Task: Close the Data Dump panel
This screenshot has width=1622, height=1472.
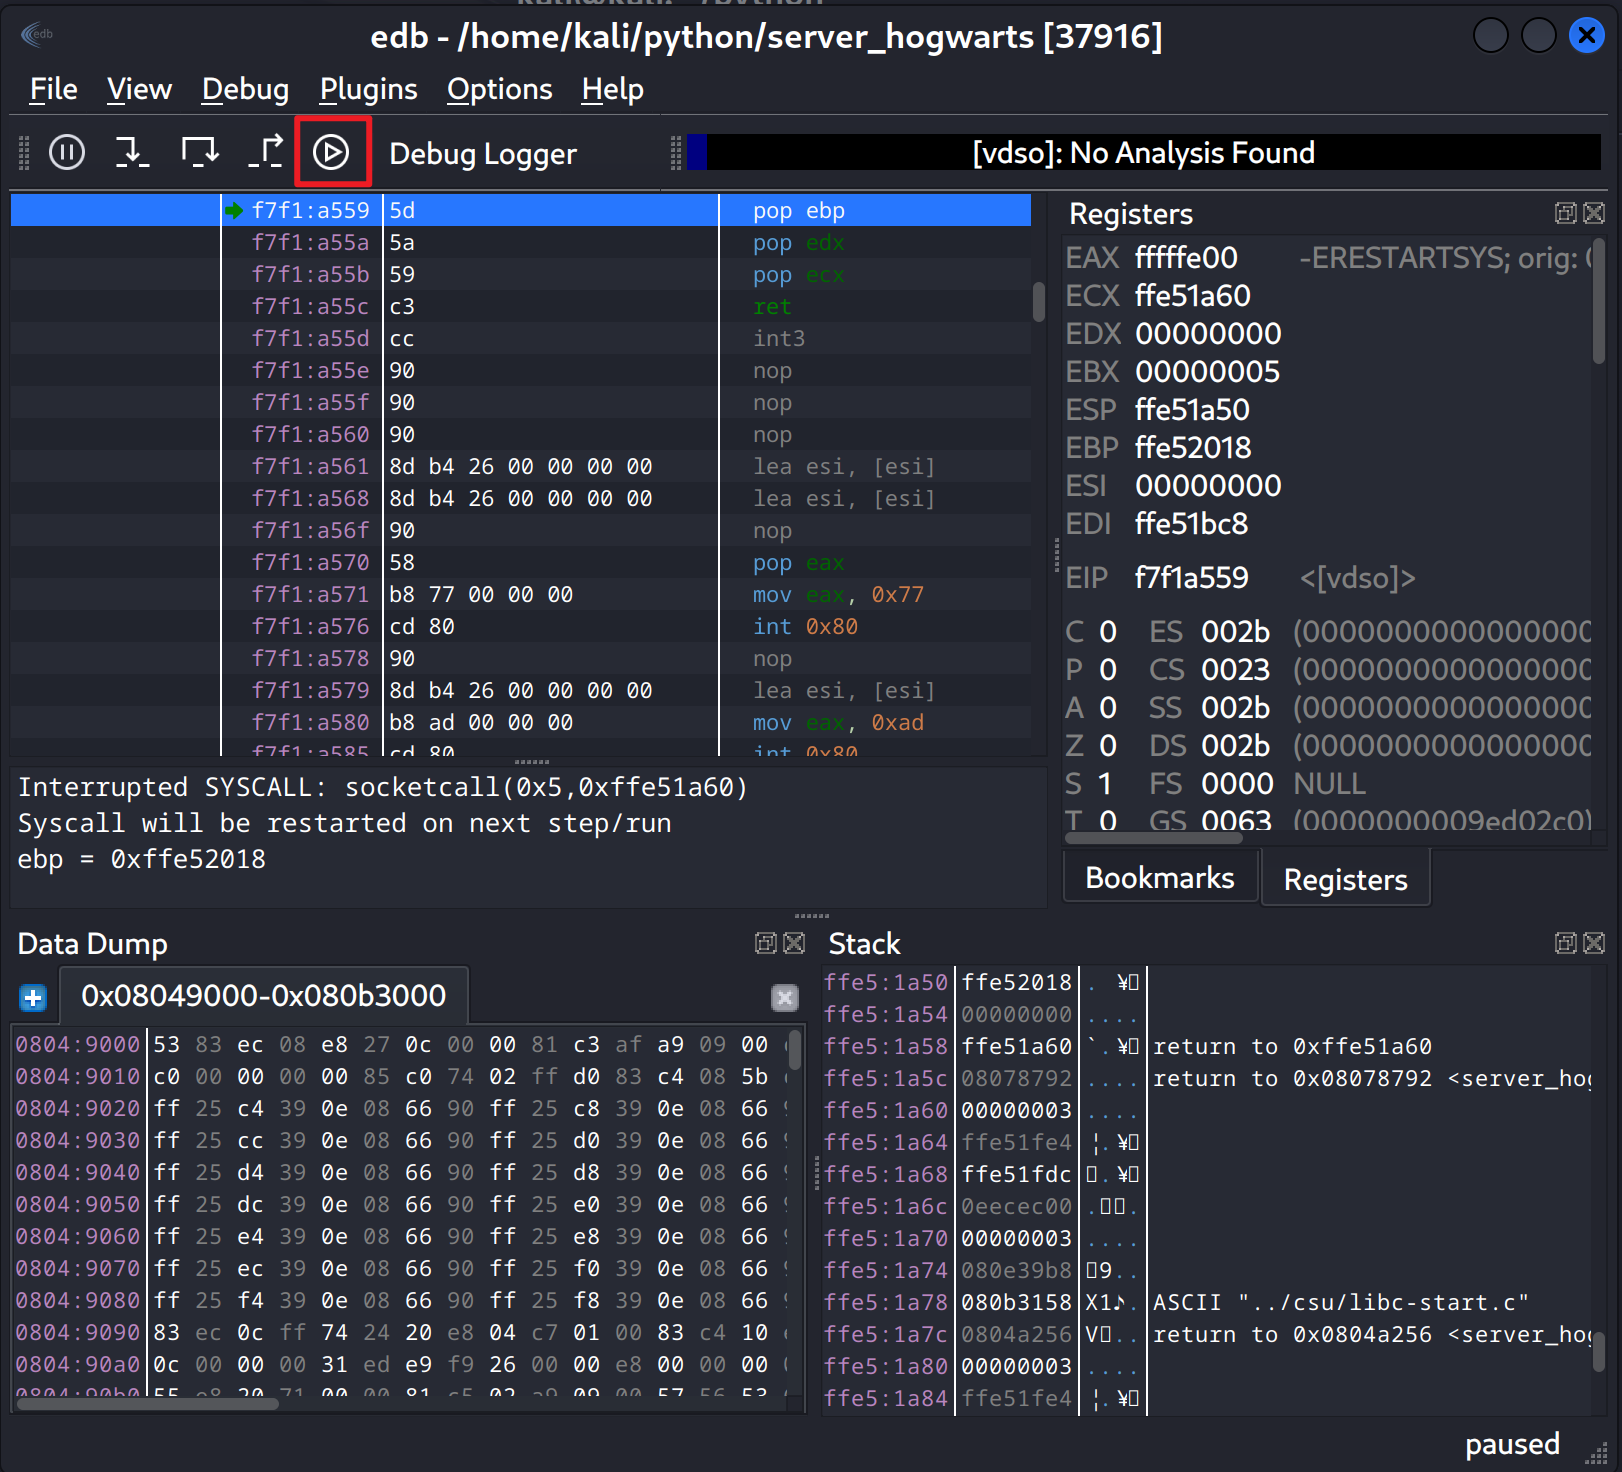Action: 794,943
